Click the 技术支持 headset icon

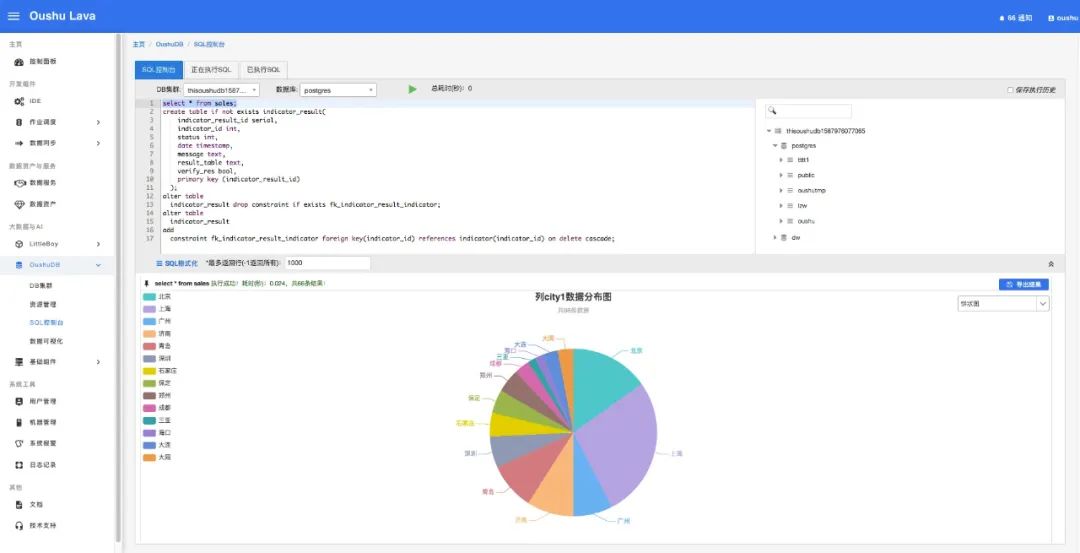point(20,526)
